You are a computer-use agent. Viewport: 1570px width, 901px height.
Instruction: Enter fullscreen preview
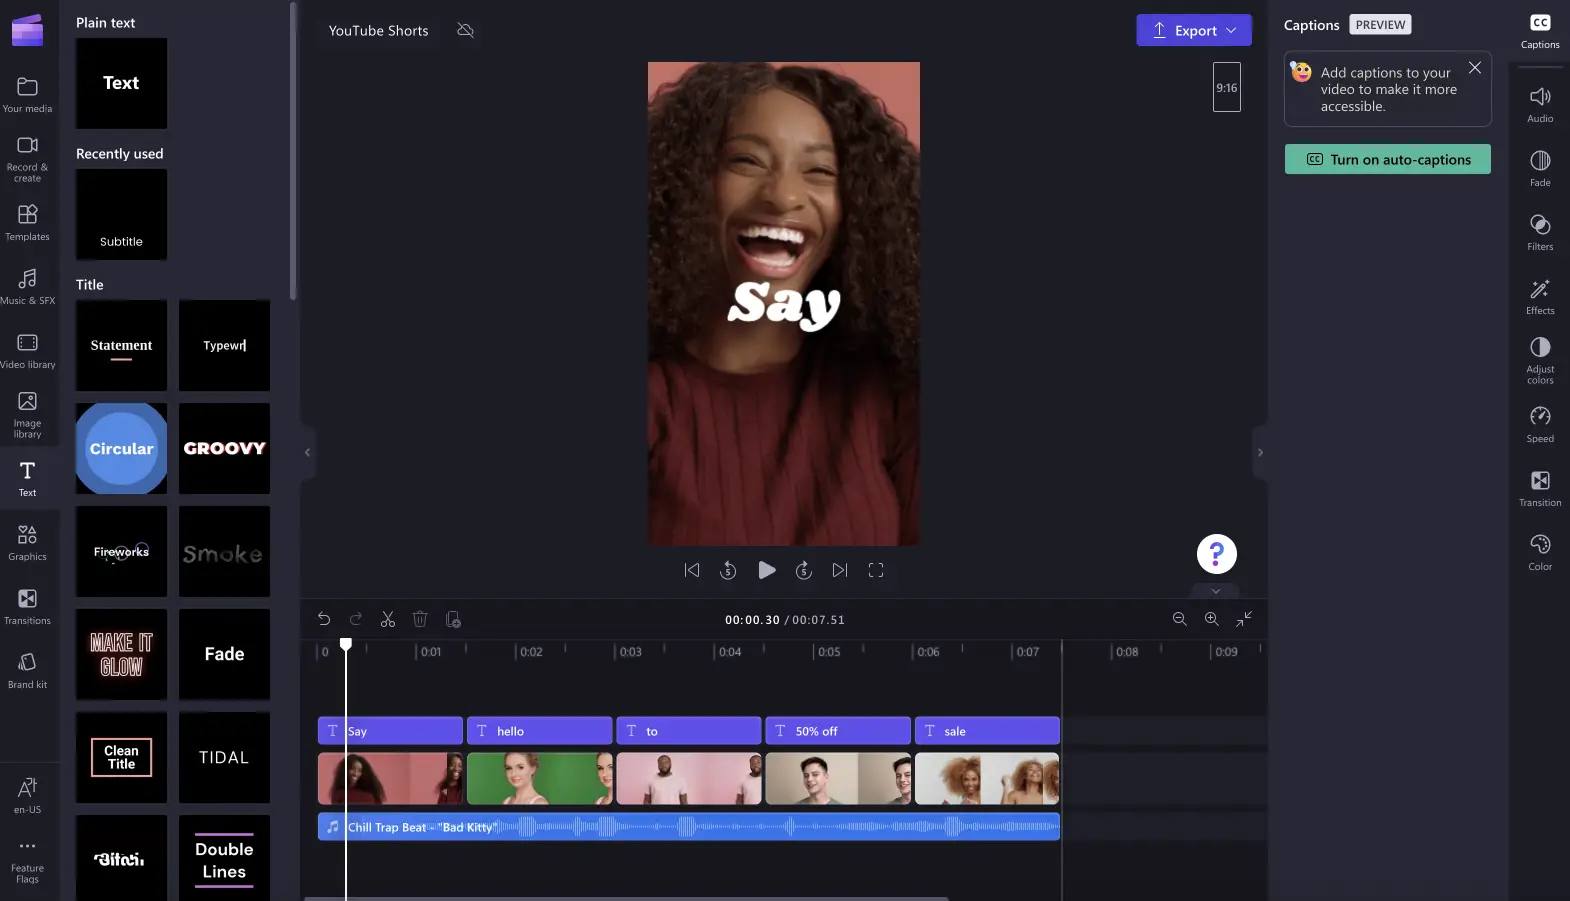tap(876, 570)
